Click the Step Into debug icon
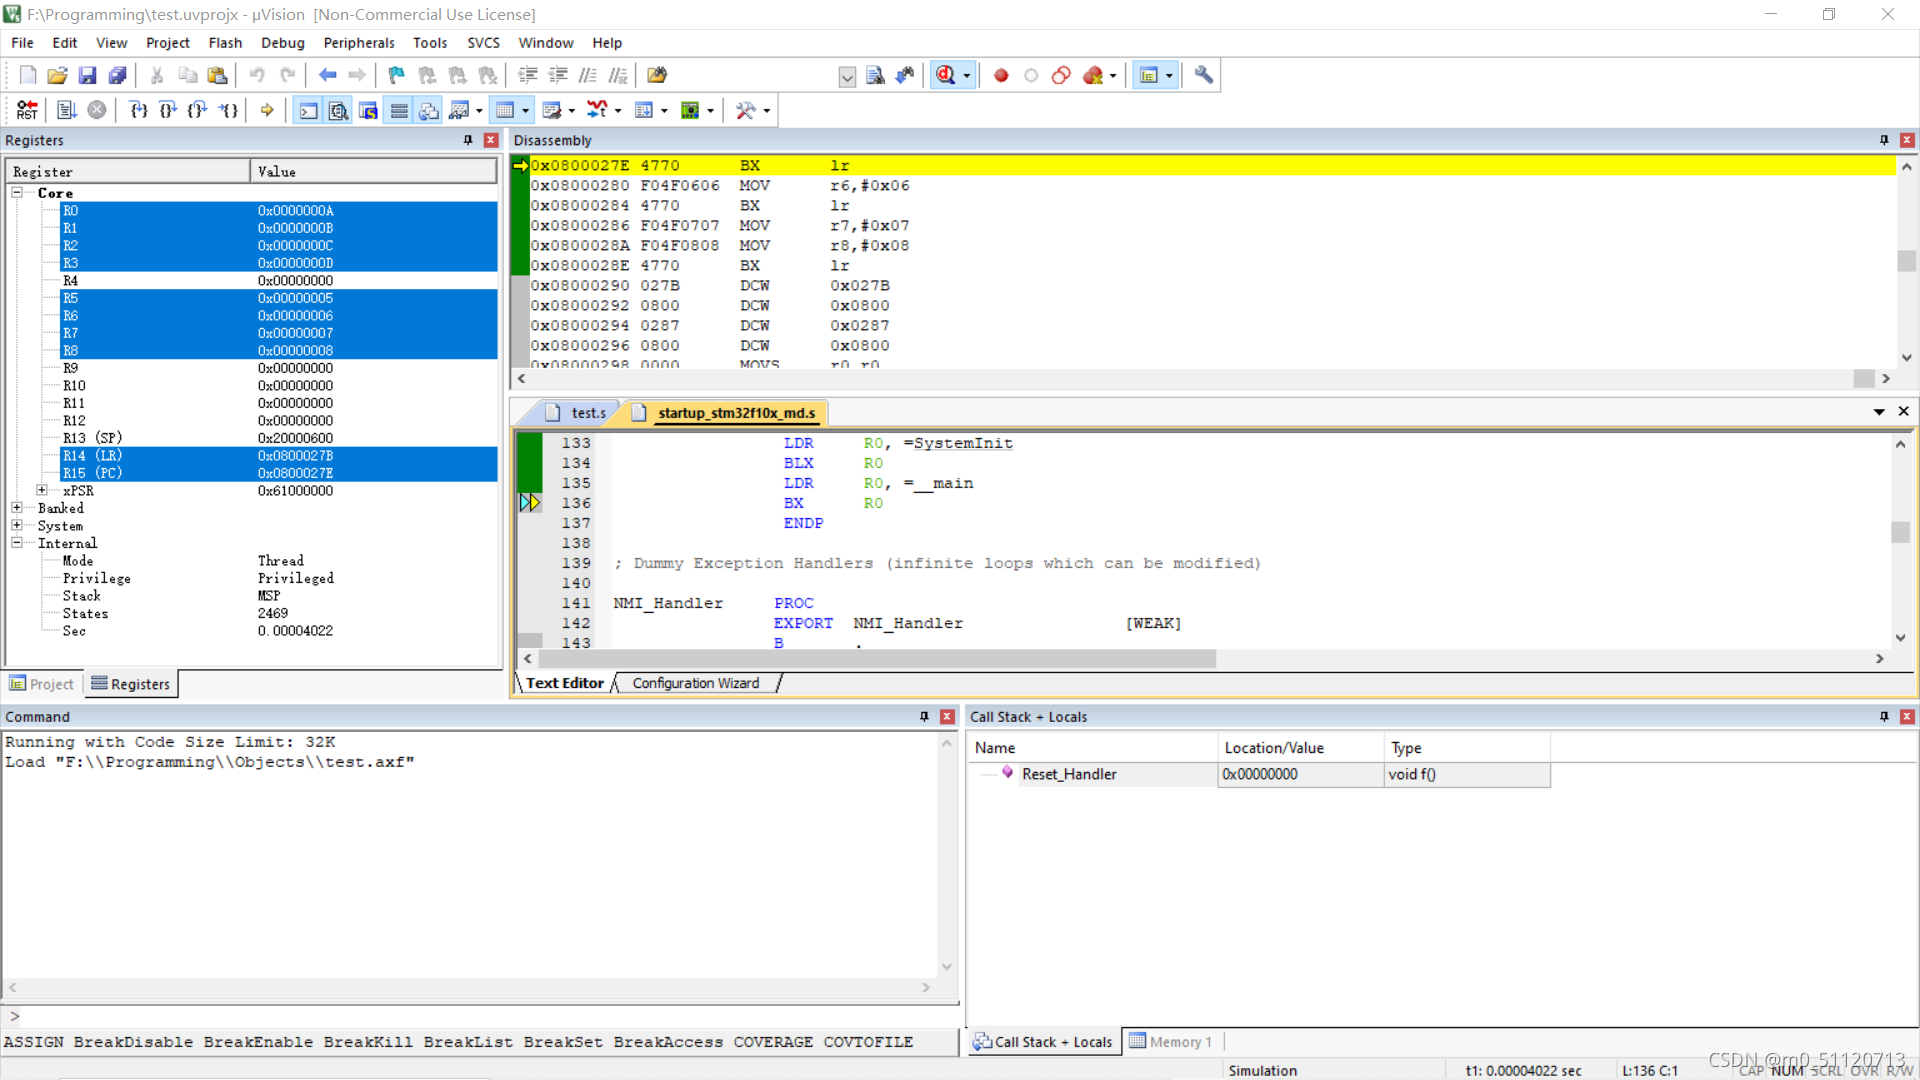Image resolution: width=1920 pixels, height=1080 pixels. click(138, 110)
